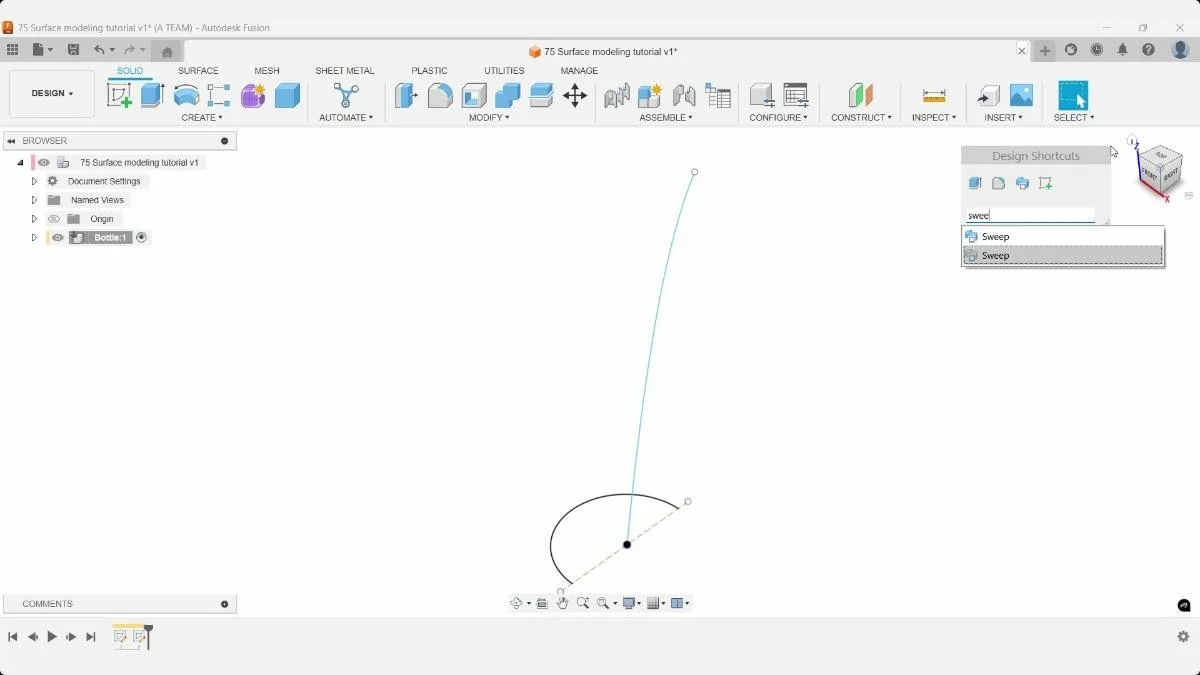Open the Configuration table icon

[796, 96]
